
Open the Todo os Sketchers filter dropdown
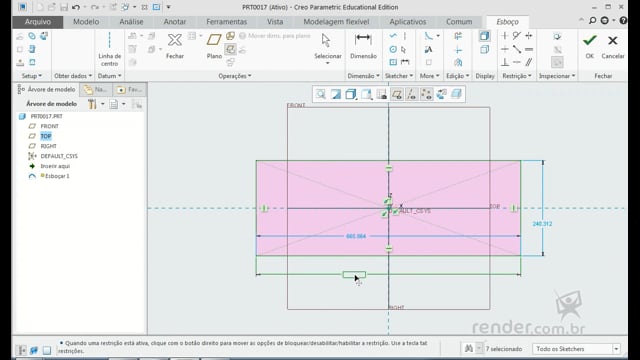tap(576, 349)
